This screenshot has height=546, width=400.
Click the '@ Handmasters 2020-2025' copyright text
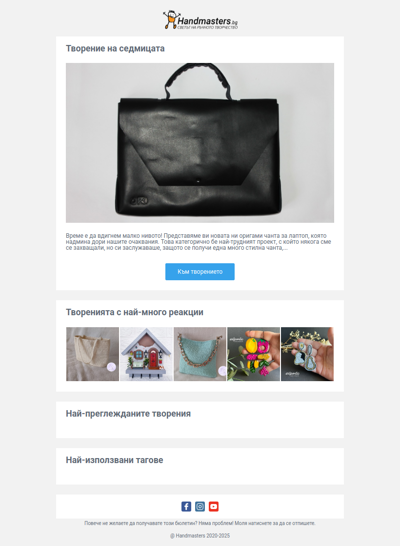(200, 536)
